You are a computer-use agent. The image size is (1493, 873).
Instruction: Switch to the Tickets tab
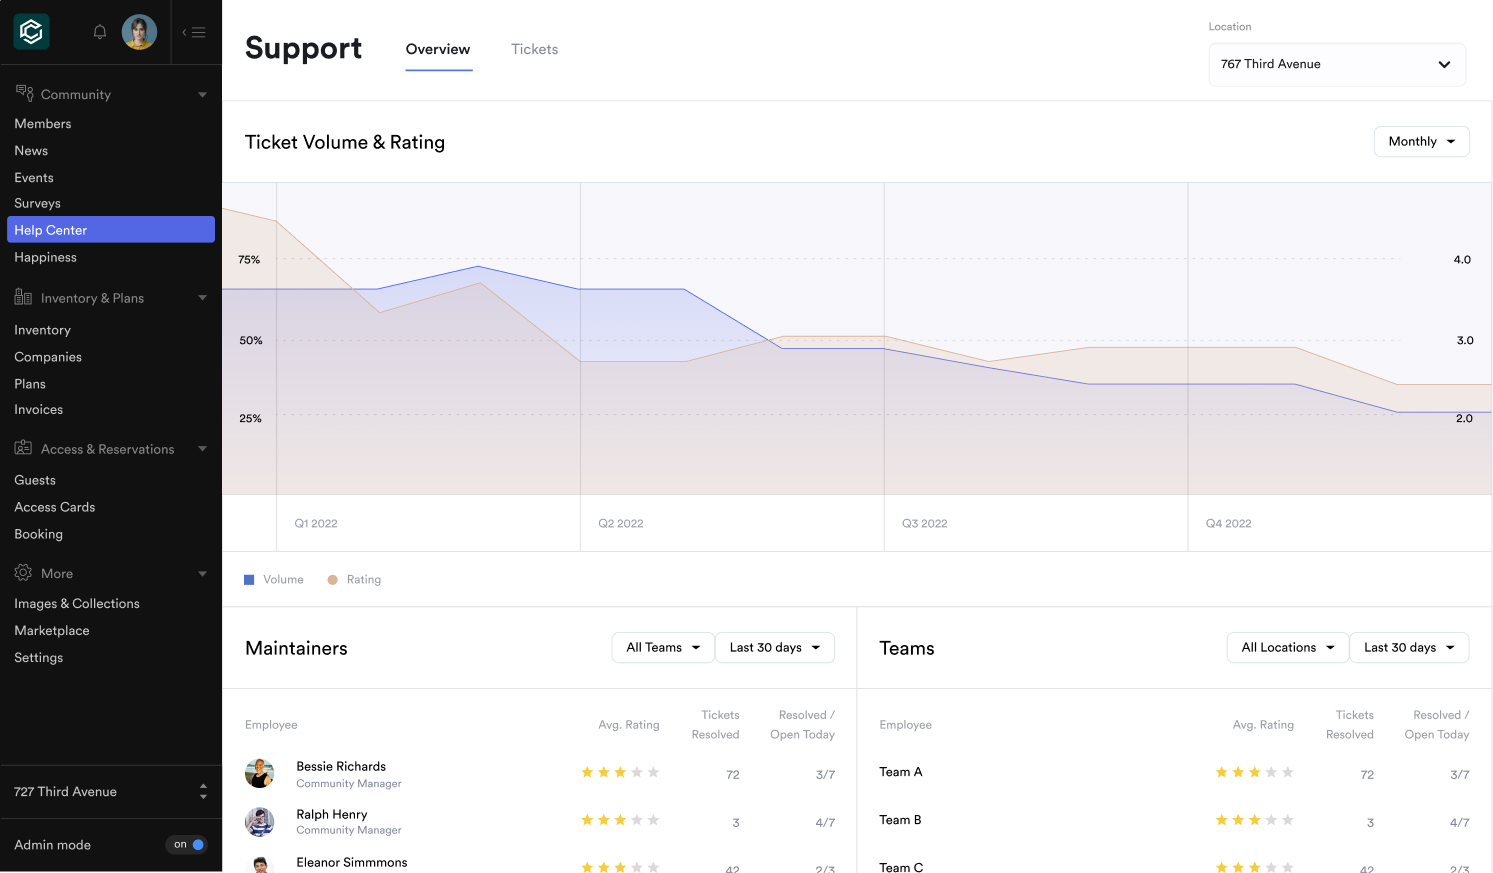point(534,49)
